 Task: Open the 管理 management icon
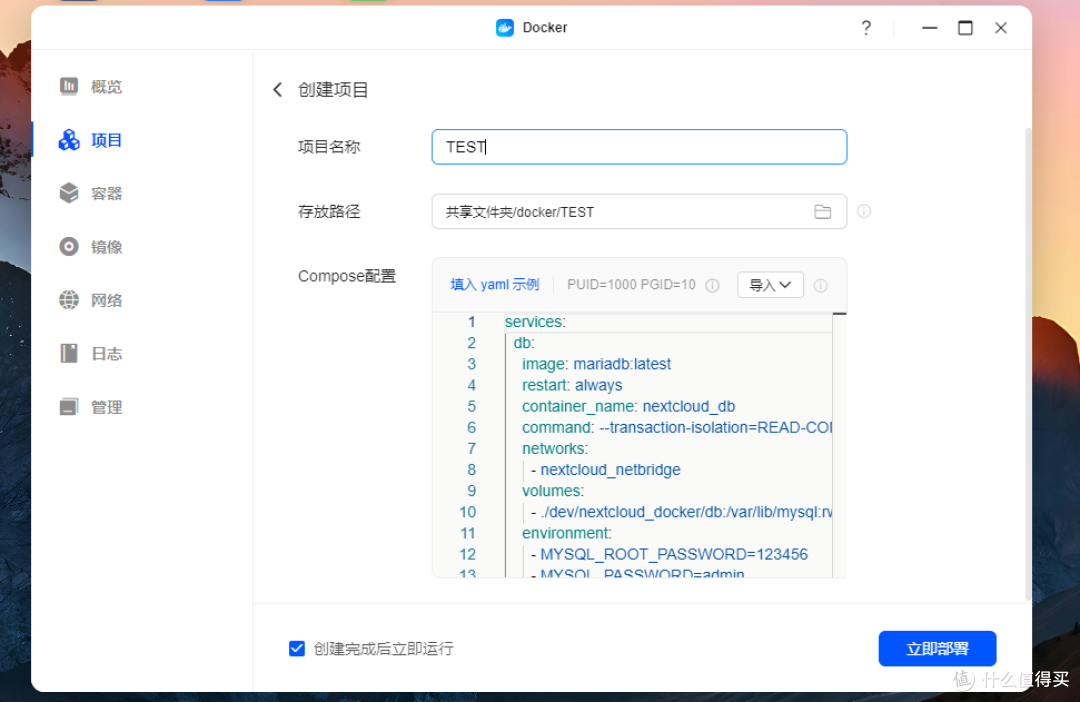[x=69, y=407]
